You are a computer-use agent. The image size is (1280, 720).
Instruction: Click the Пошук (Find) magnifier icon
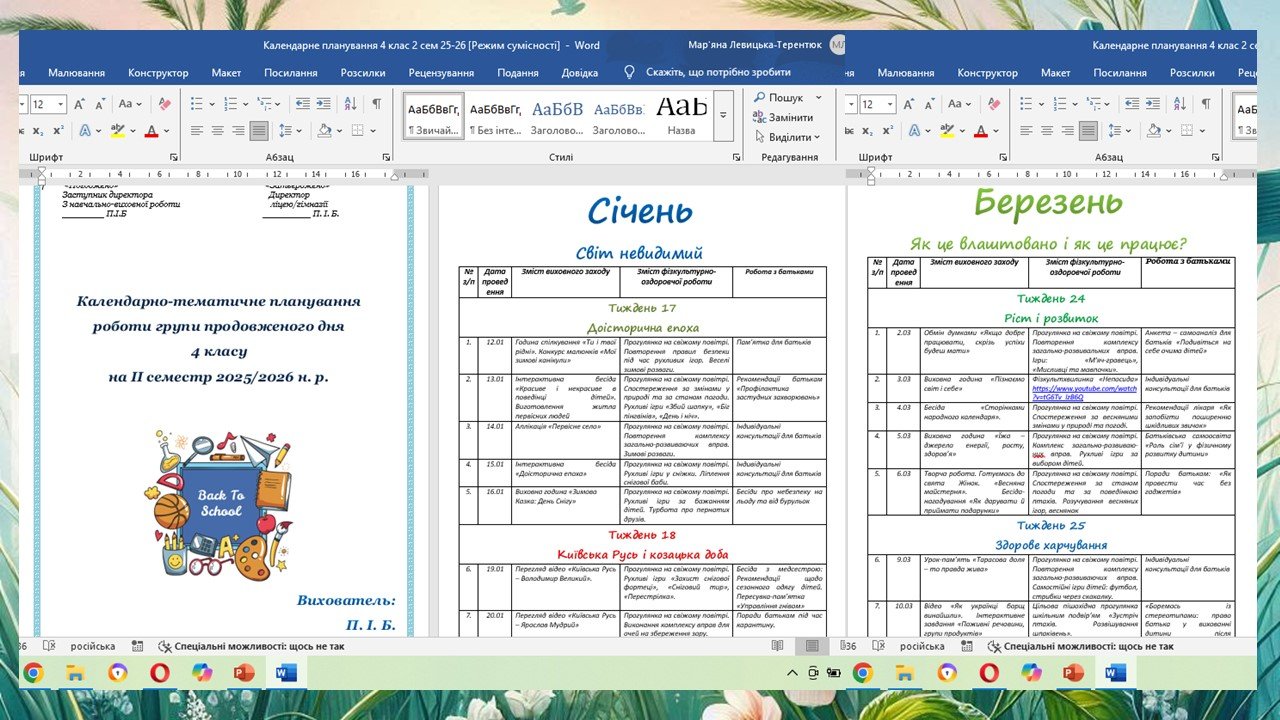point(759,98)
